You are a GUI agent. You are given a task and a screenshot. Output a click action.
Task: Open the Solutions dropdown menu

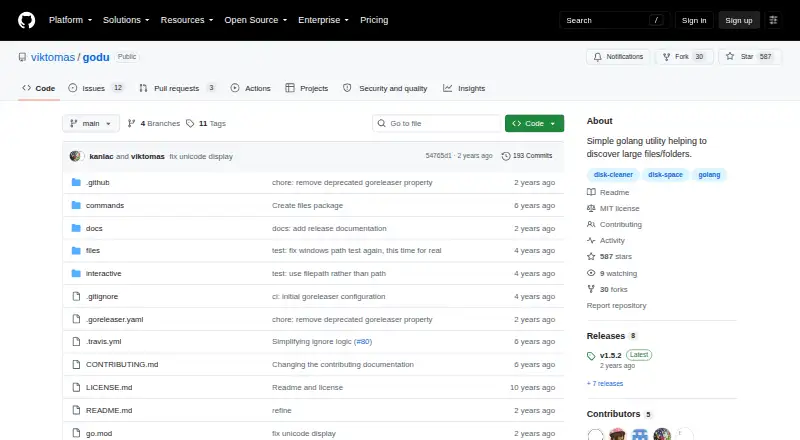(126, 20)
